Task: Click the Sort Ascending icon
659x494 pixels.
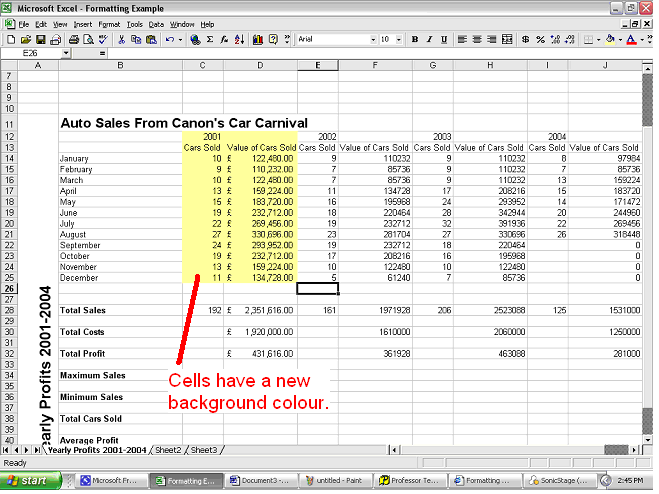Action: [x=240, y=39]
